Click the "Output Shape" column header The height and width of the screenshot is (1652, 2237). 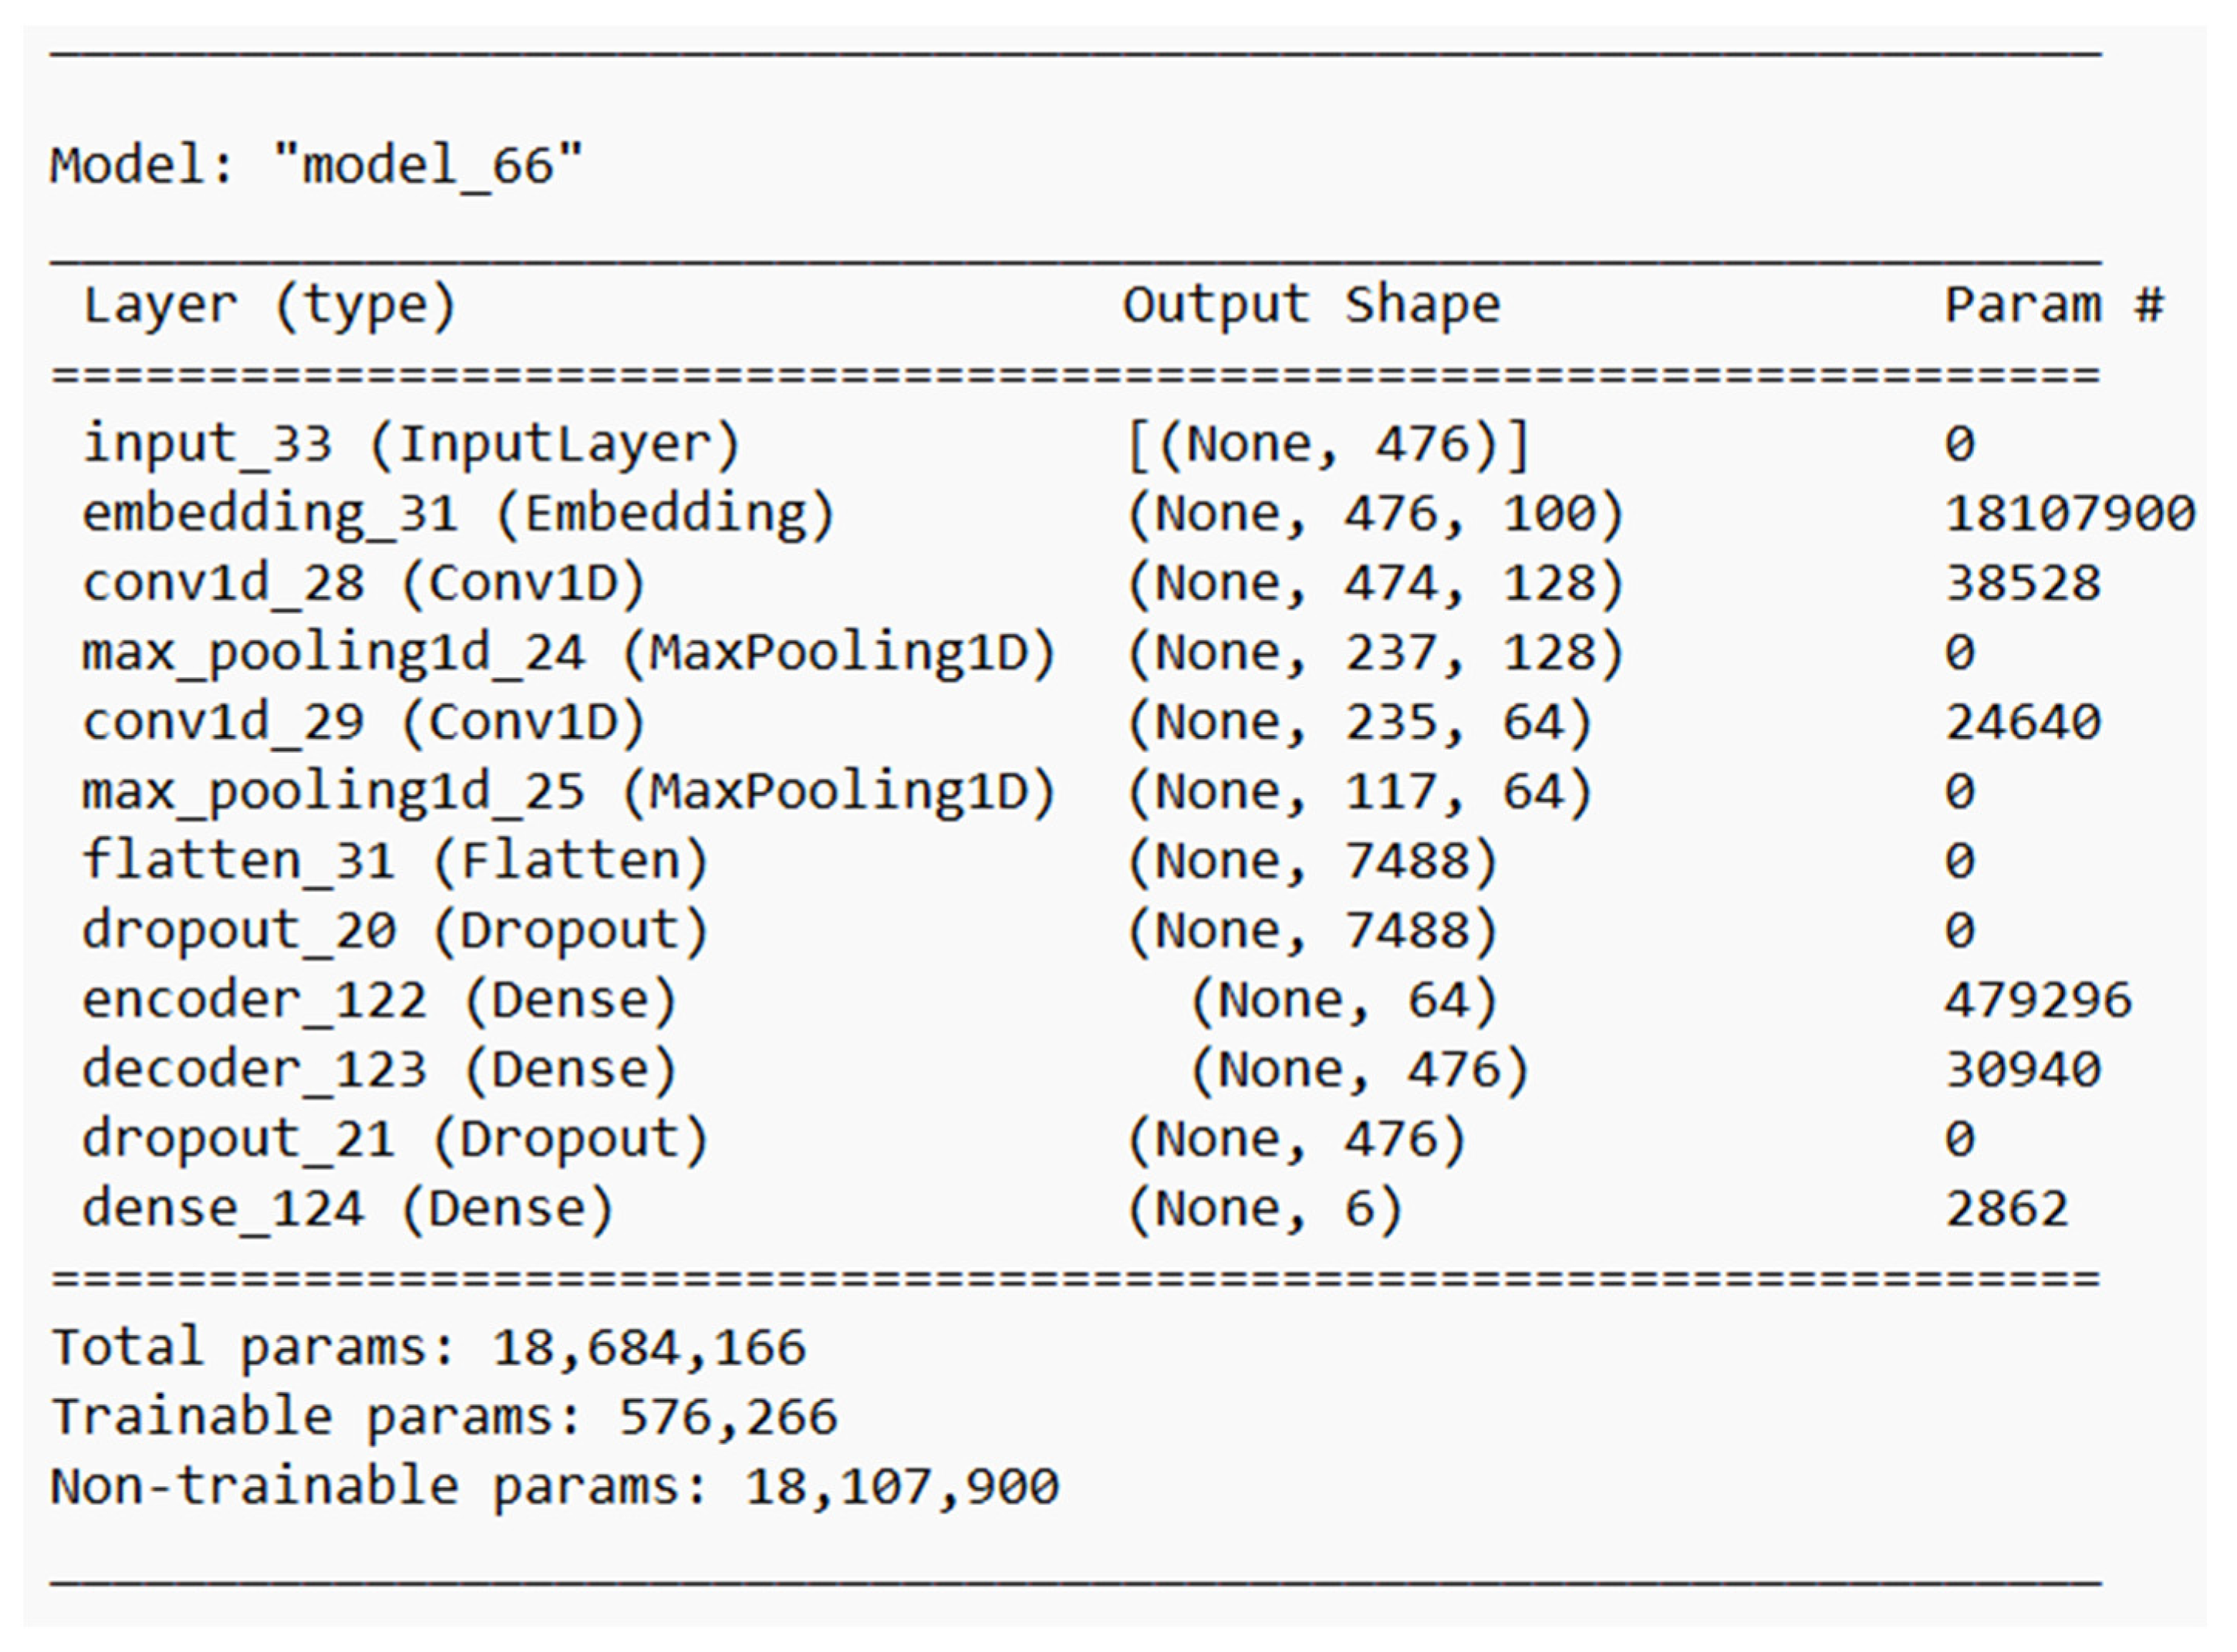tap(1311, 305)
